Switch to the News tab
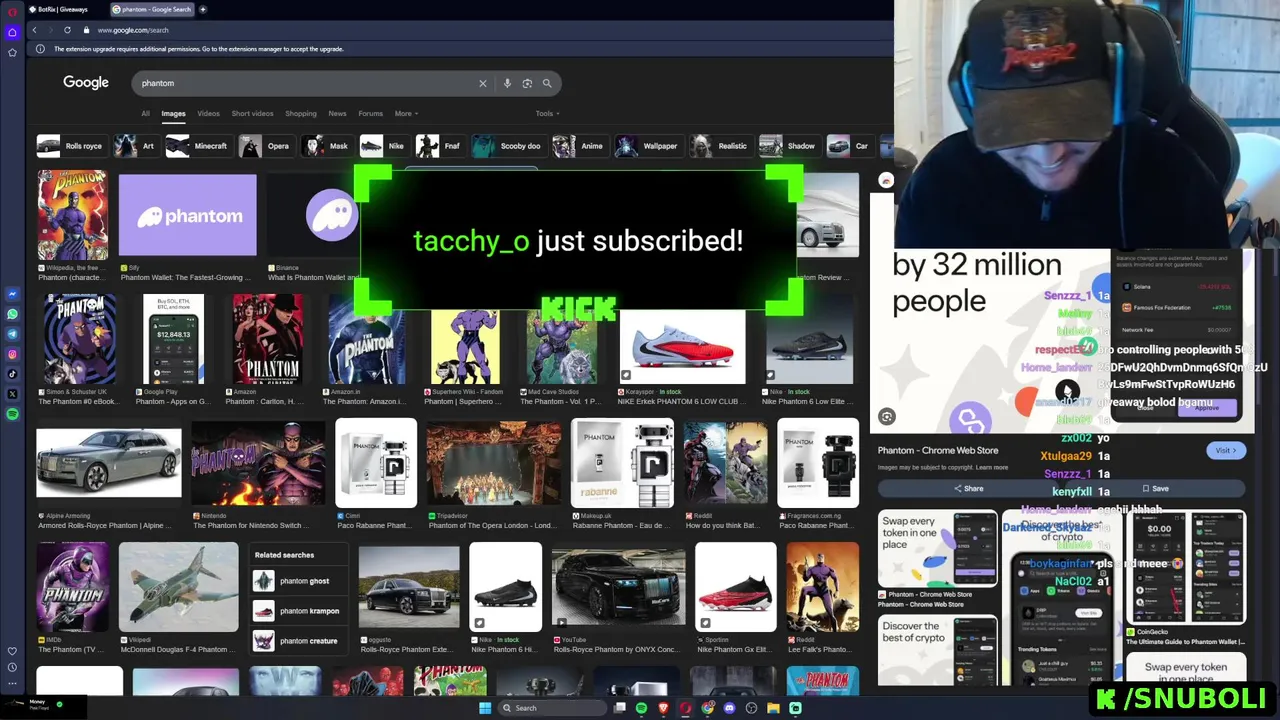This screenshot has width=1280, height=720. pos(337,113)
